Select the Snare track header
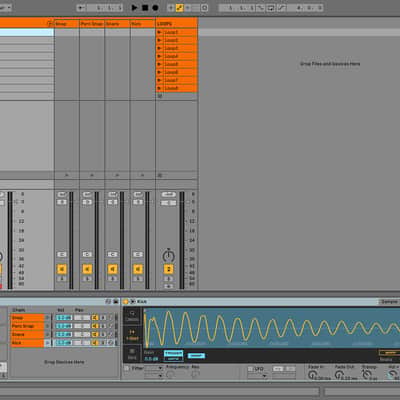400x400 pixels. coord(117,24)
